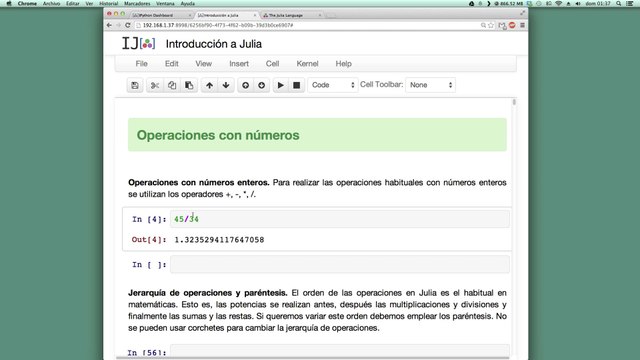This screenshot has height=360, width=640.
Task: Click the IJ notebook logo
Action: pos(139,43)
